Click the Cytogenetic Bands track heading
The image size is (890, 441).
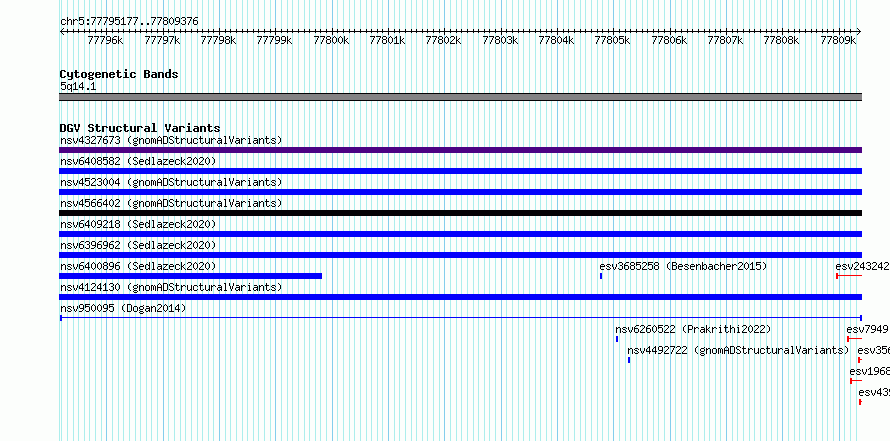coord(119,74)
